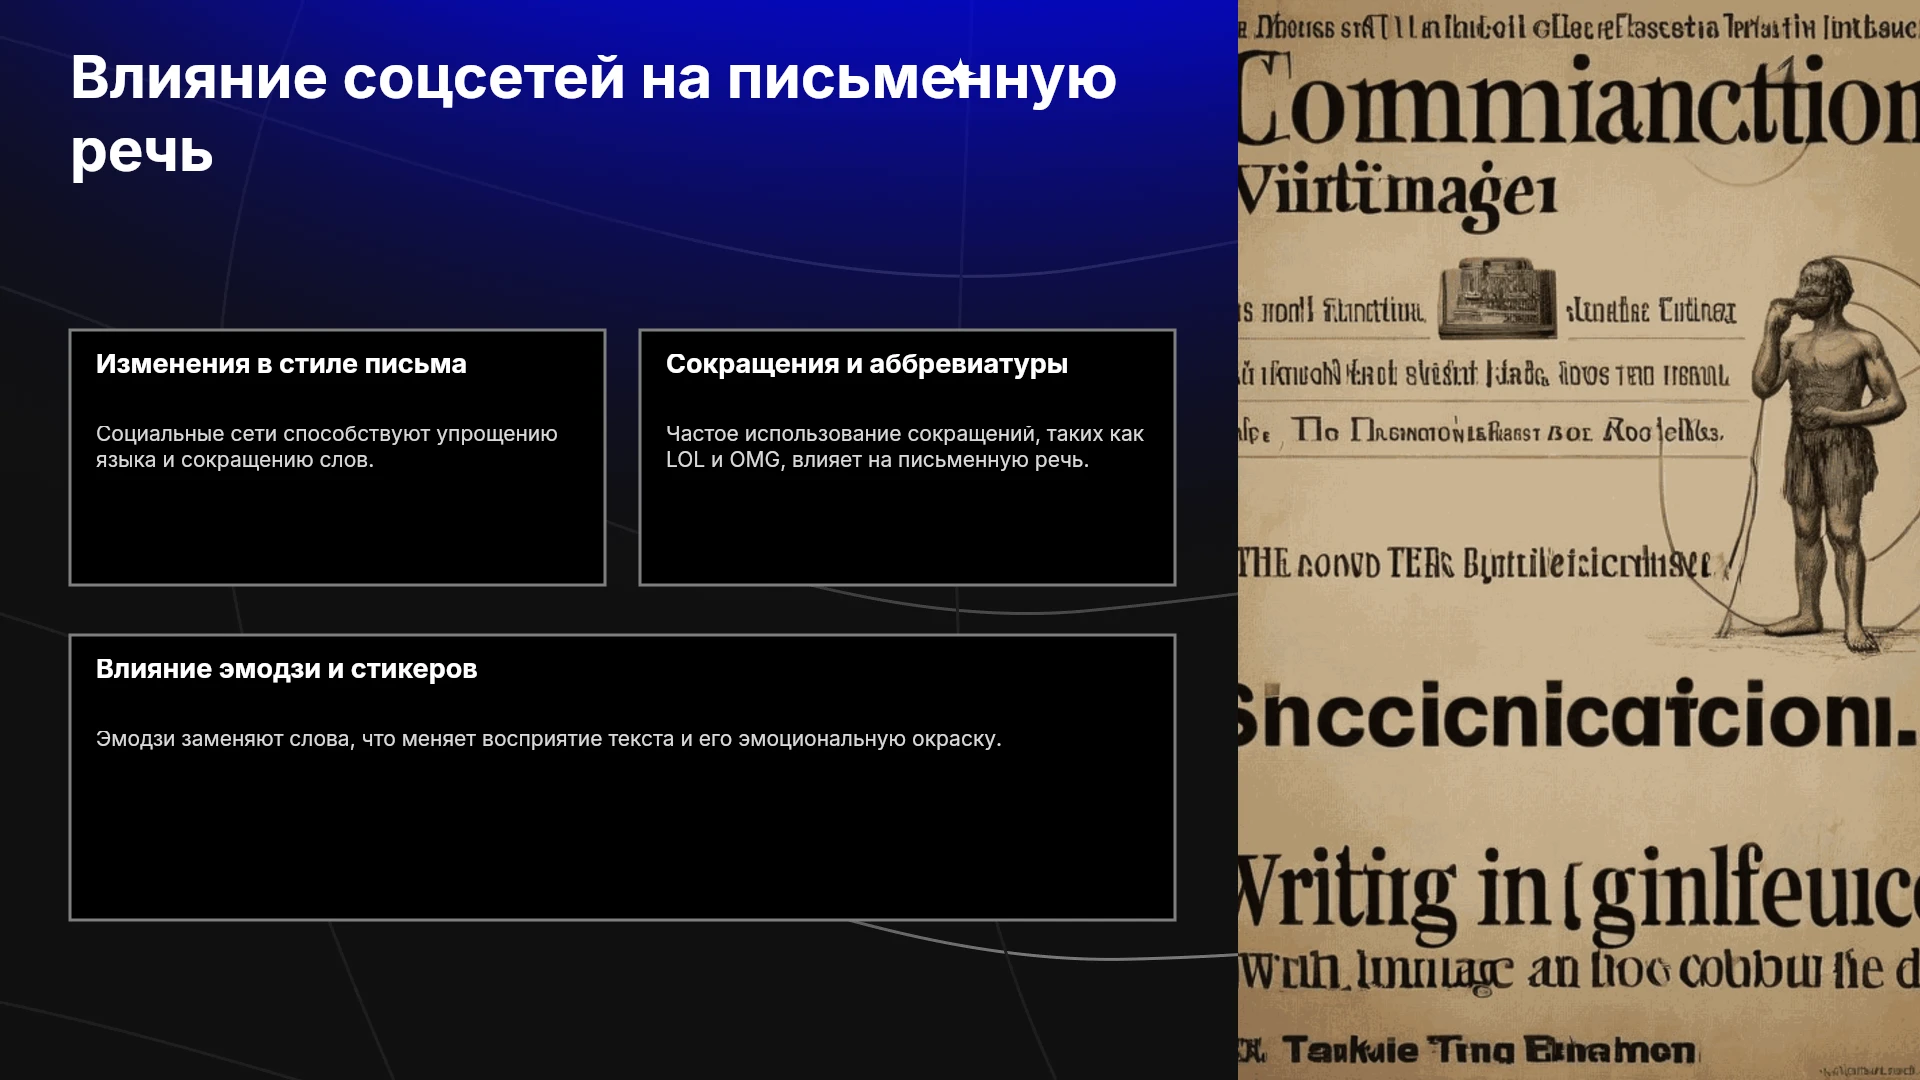Click the small typewriter illustration in the poster
Screen dimensions: 1920x1080
click(x=1497, y=298)
